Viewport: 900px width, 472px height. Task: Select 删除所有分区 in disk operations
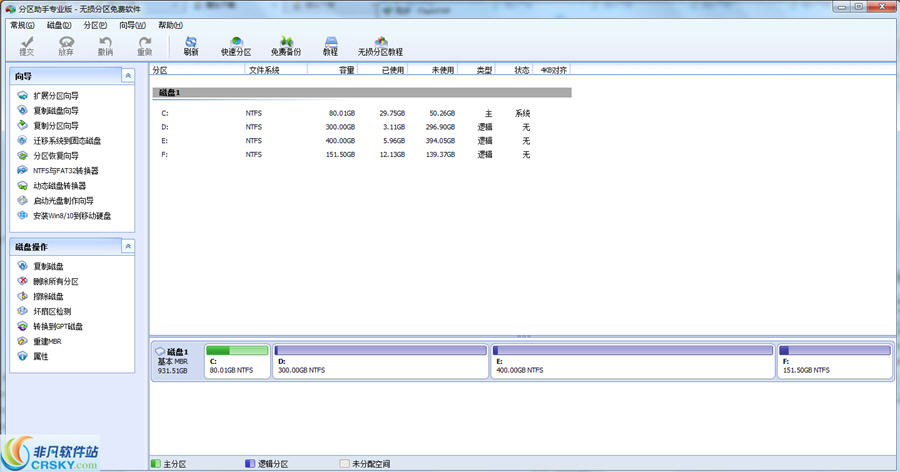55,282
